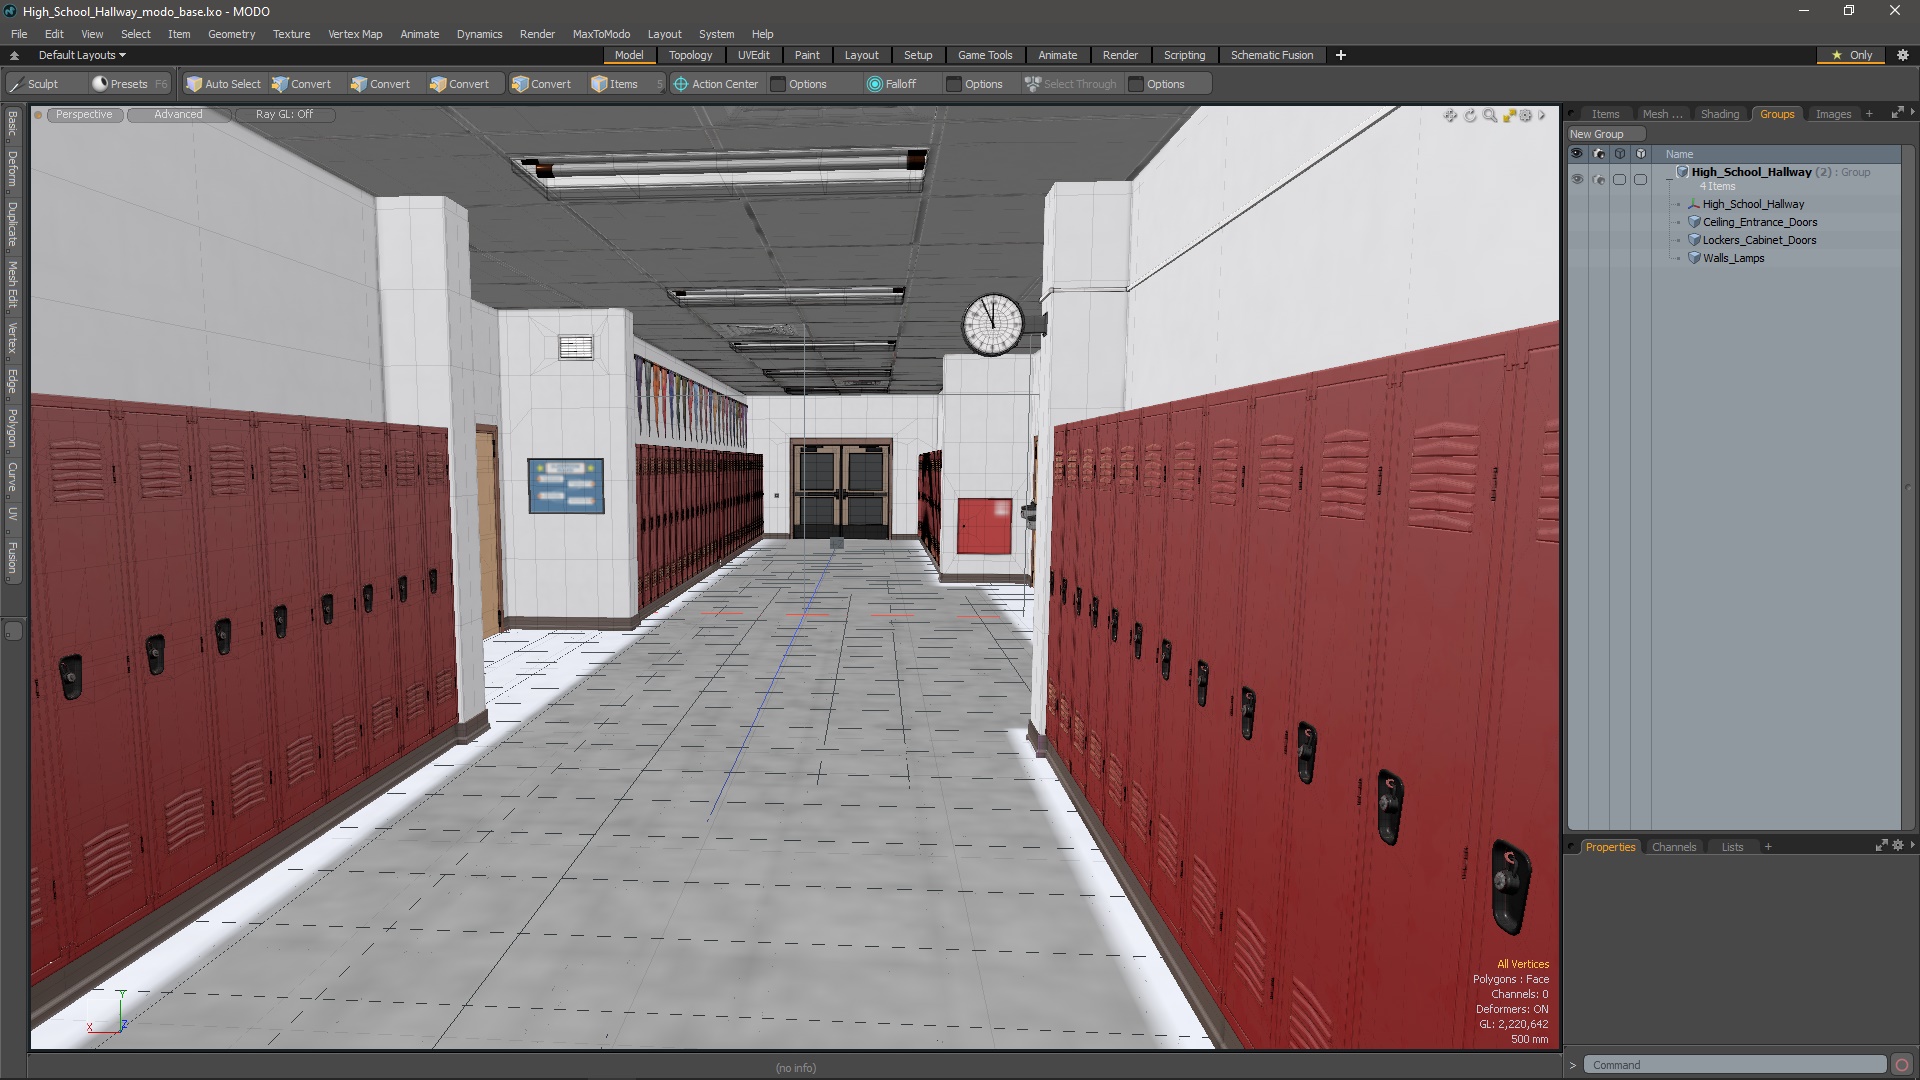The image size is (1920, 1080).
Task: Click the Items panel icon
Action: [x=1605, y=113]
